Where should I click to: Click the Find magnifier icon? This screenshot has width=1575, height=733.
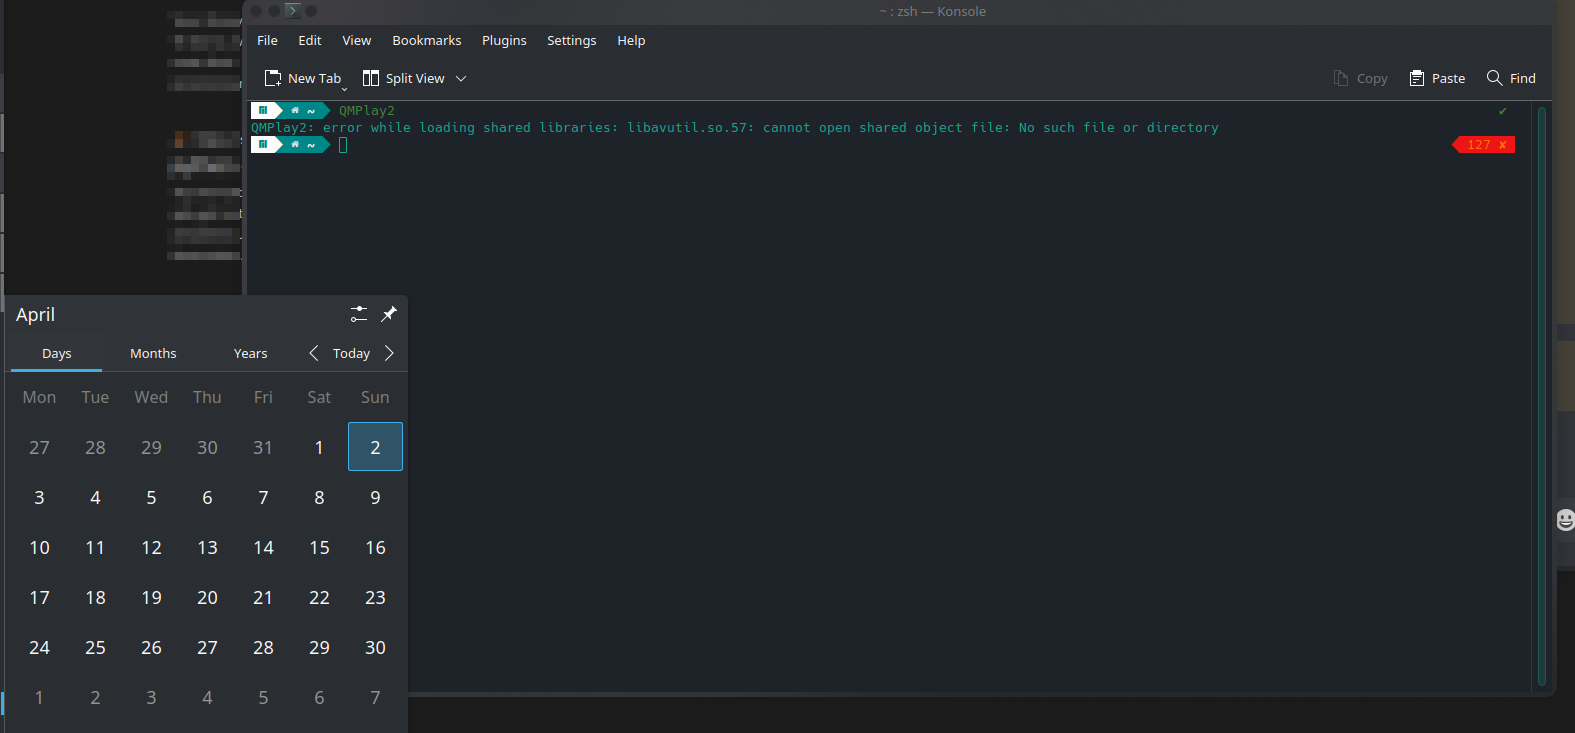point(1494,78)
